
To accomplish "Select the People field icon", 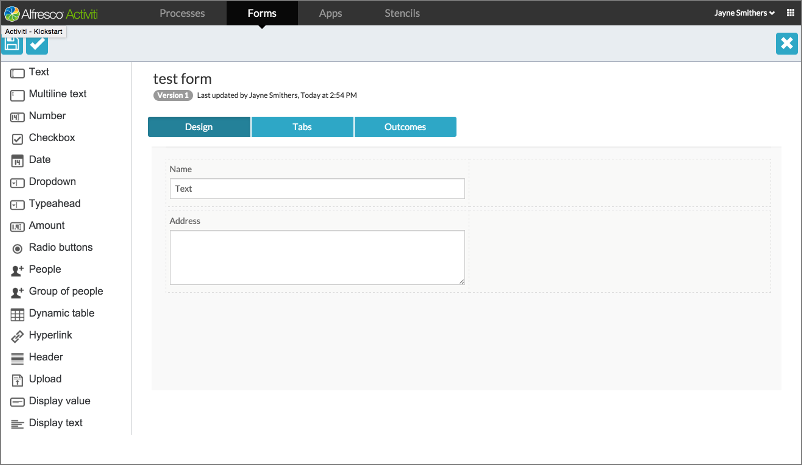I will click(x=17, y=271).
